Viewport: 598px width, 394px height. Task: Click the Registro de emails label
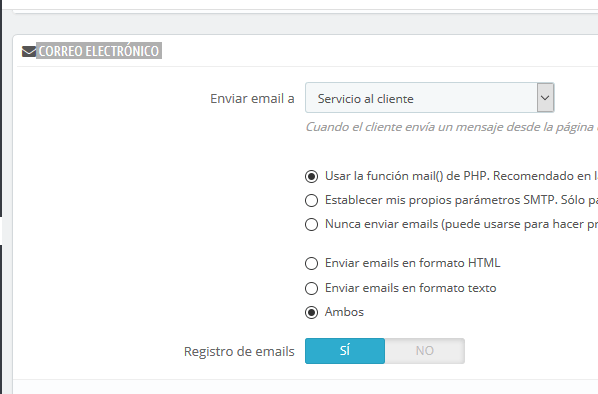(239, 351)
